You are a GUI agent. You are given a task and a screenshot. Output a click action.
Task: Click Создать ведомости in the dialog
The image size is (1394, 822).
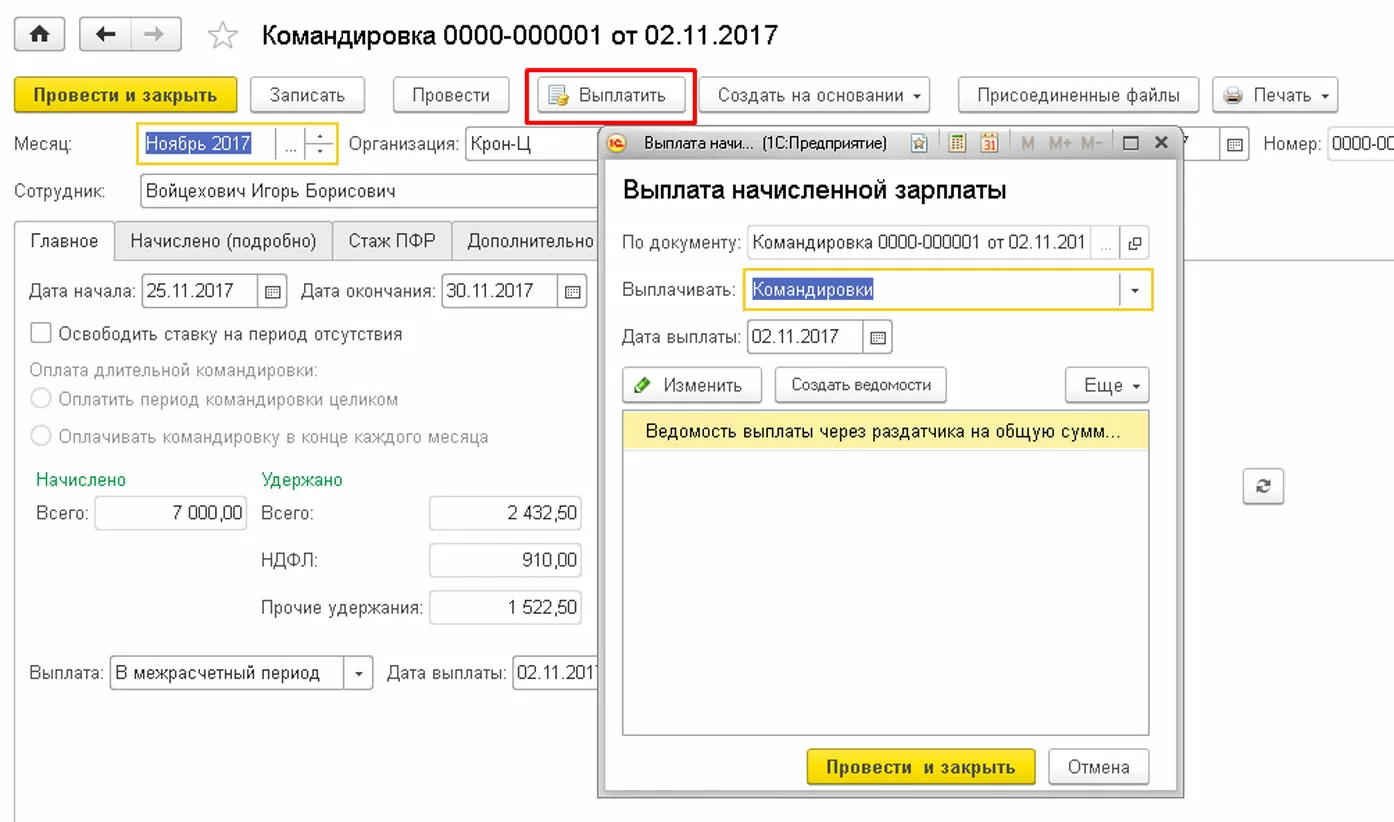[x=861, y=385]
